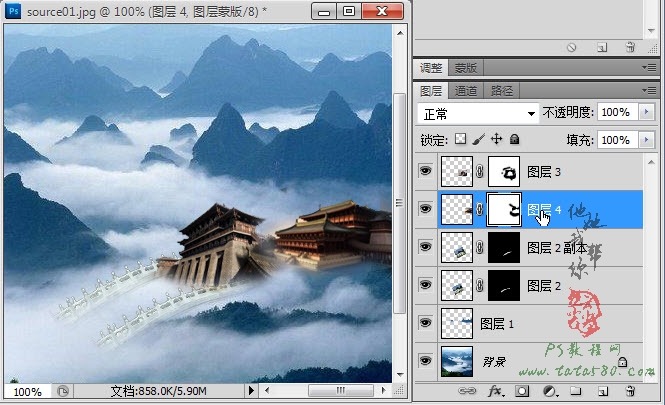Create a new layer group folder
Screen dimensions: 665x405
[576, 391]
